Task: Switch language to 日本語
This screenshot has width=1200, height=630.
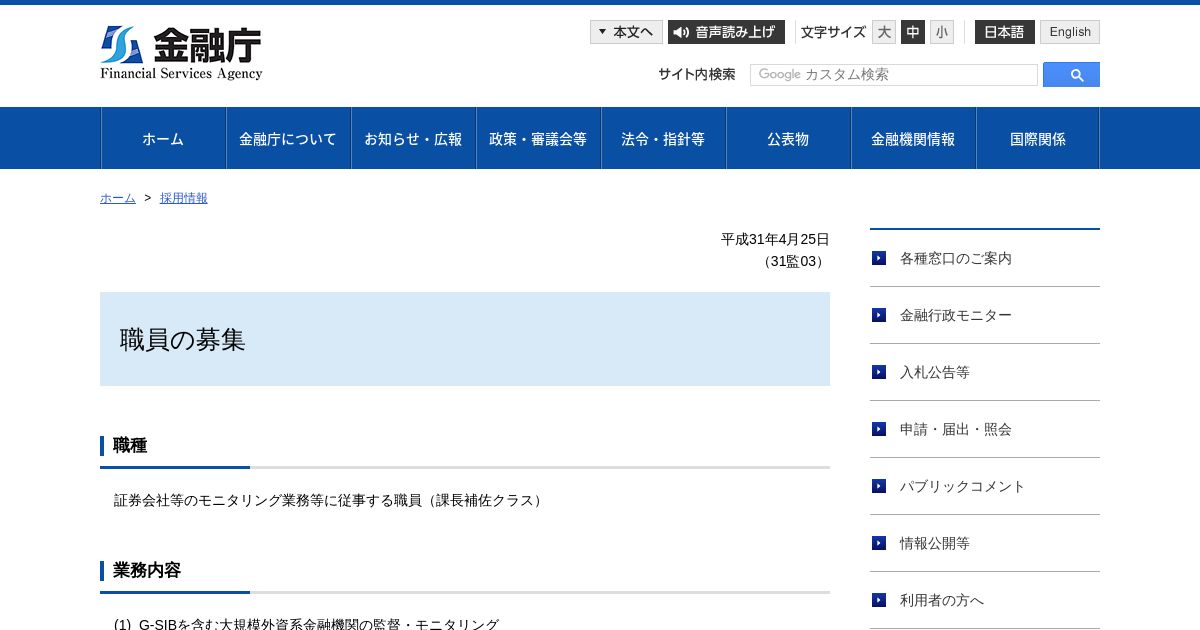Action: click(x=1004, y=32)
